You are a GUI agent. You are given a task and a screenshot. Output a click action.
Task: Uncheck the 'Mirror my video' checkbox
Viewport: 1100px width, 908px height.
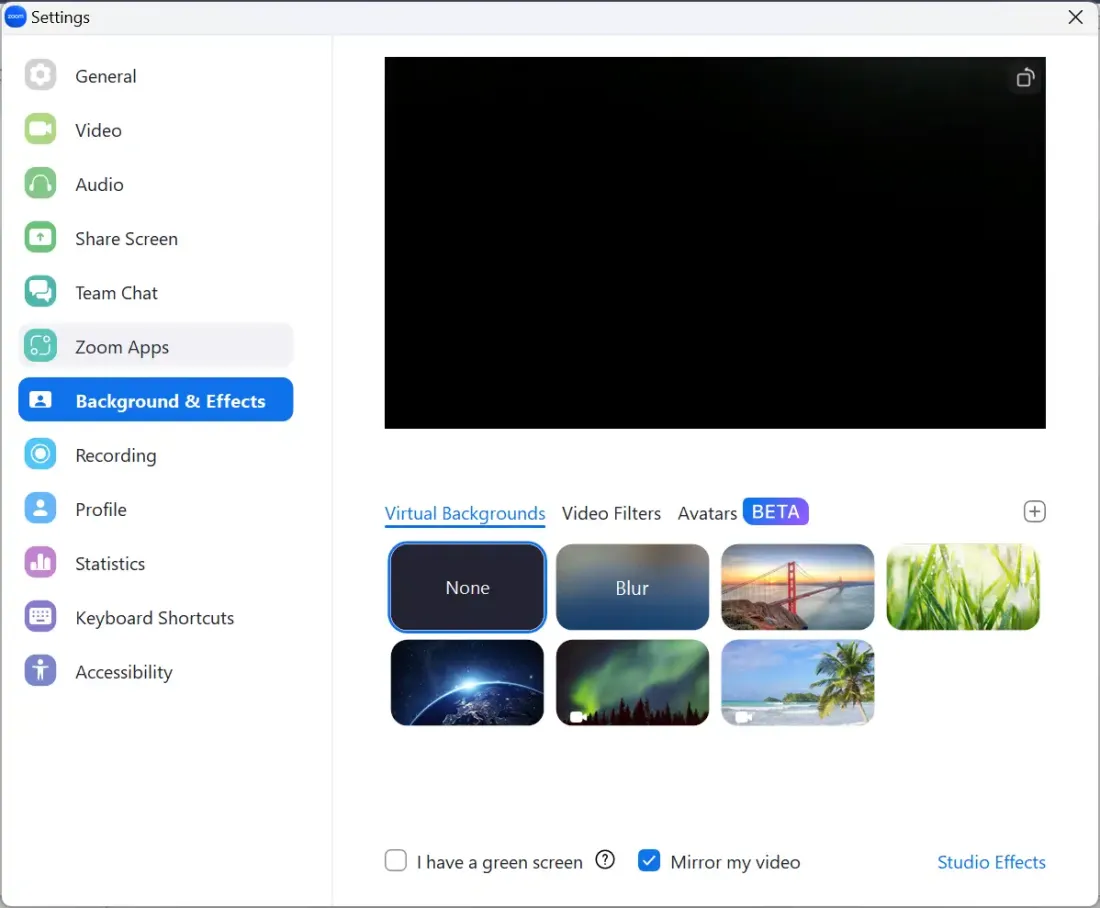click(x=649, y=861)
